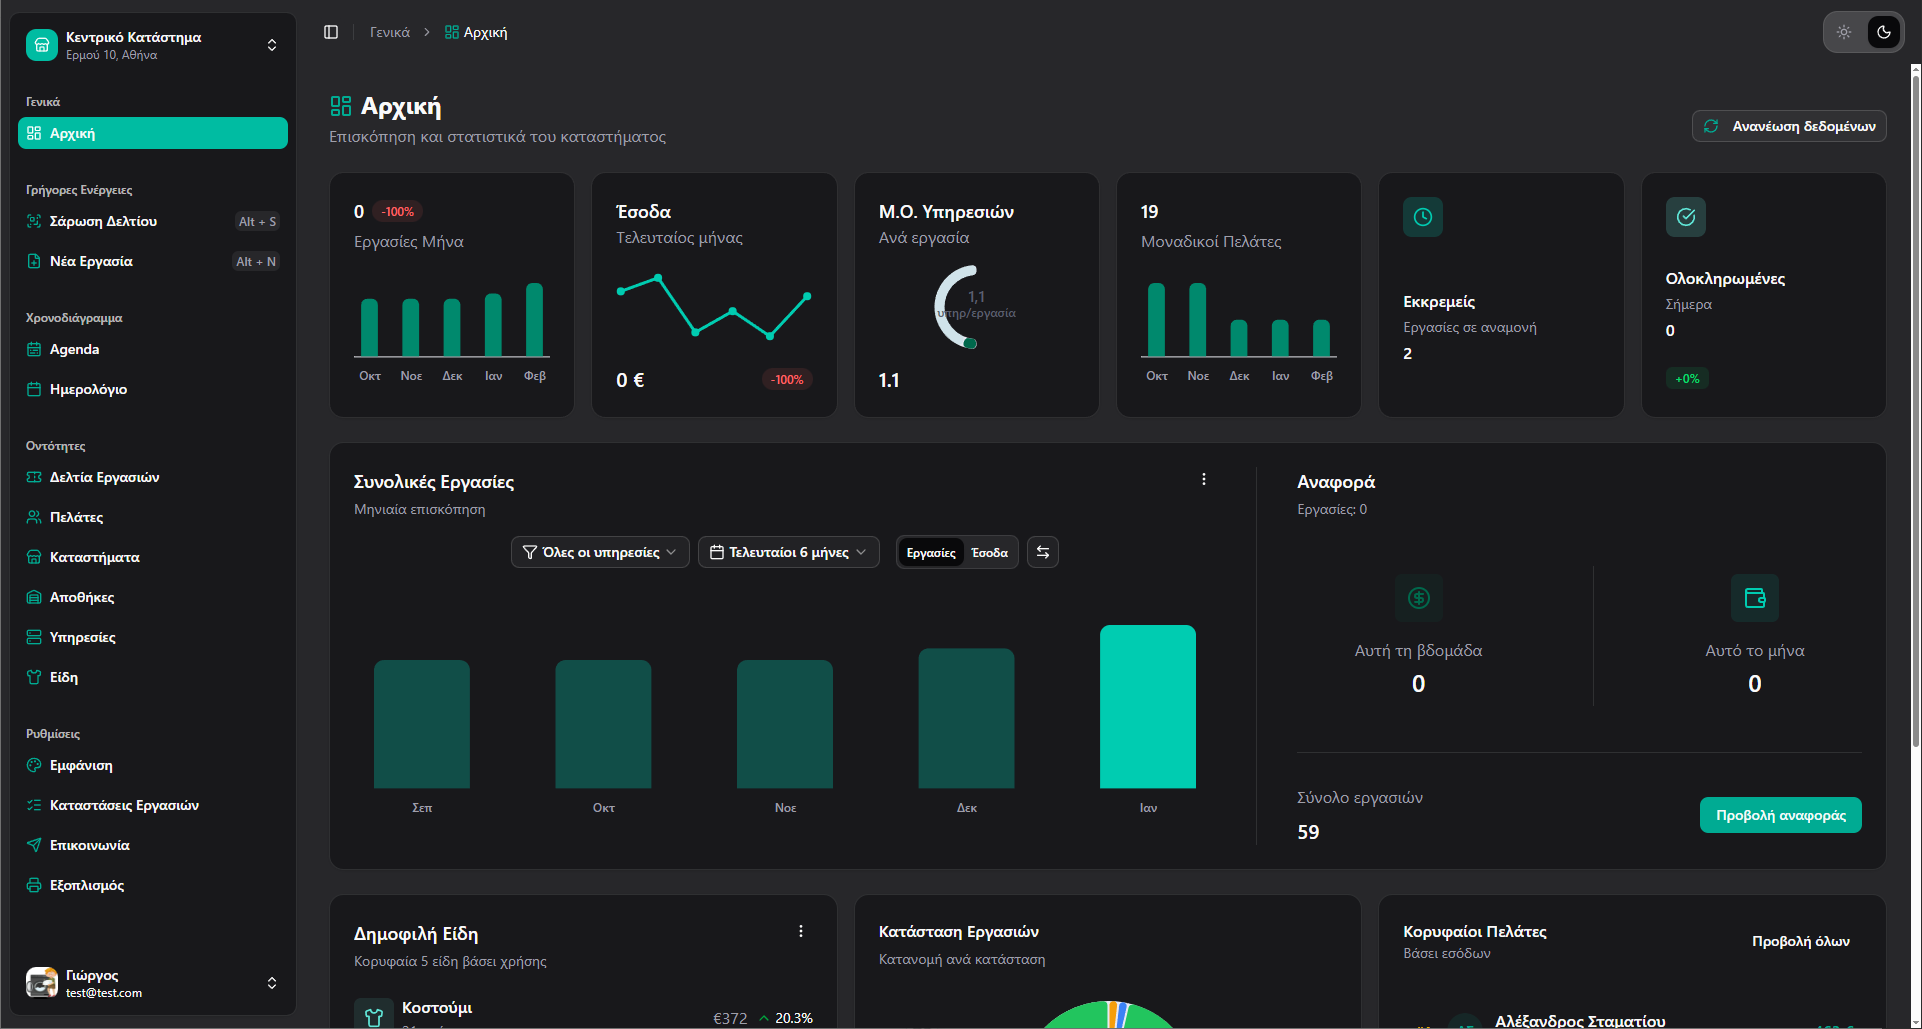Click the Προβολή αναφοράς button

pyautogui.click(x=1781, y=815)
